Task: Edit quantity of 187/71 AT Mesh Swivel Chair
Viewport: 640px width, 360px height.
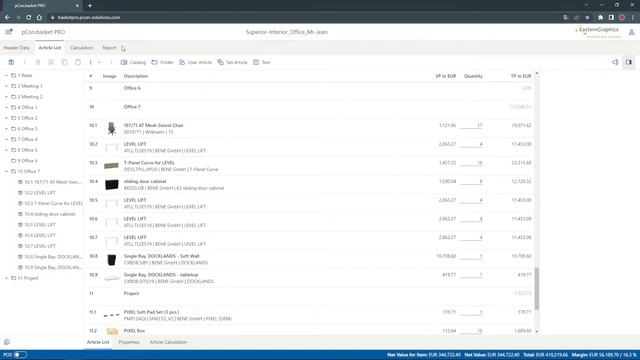Action: (x=471, y=126)
